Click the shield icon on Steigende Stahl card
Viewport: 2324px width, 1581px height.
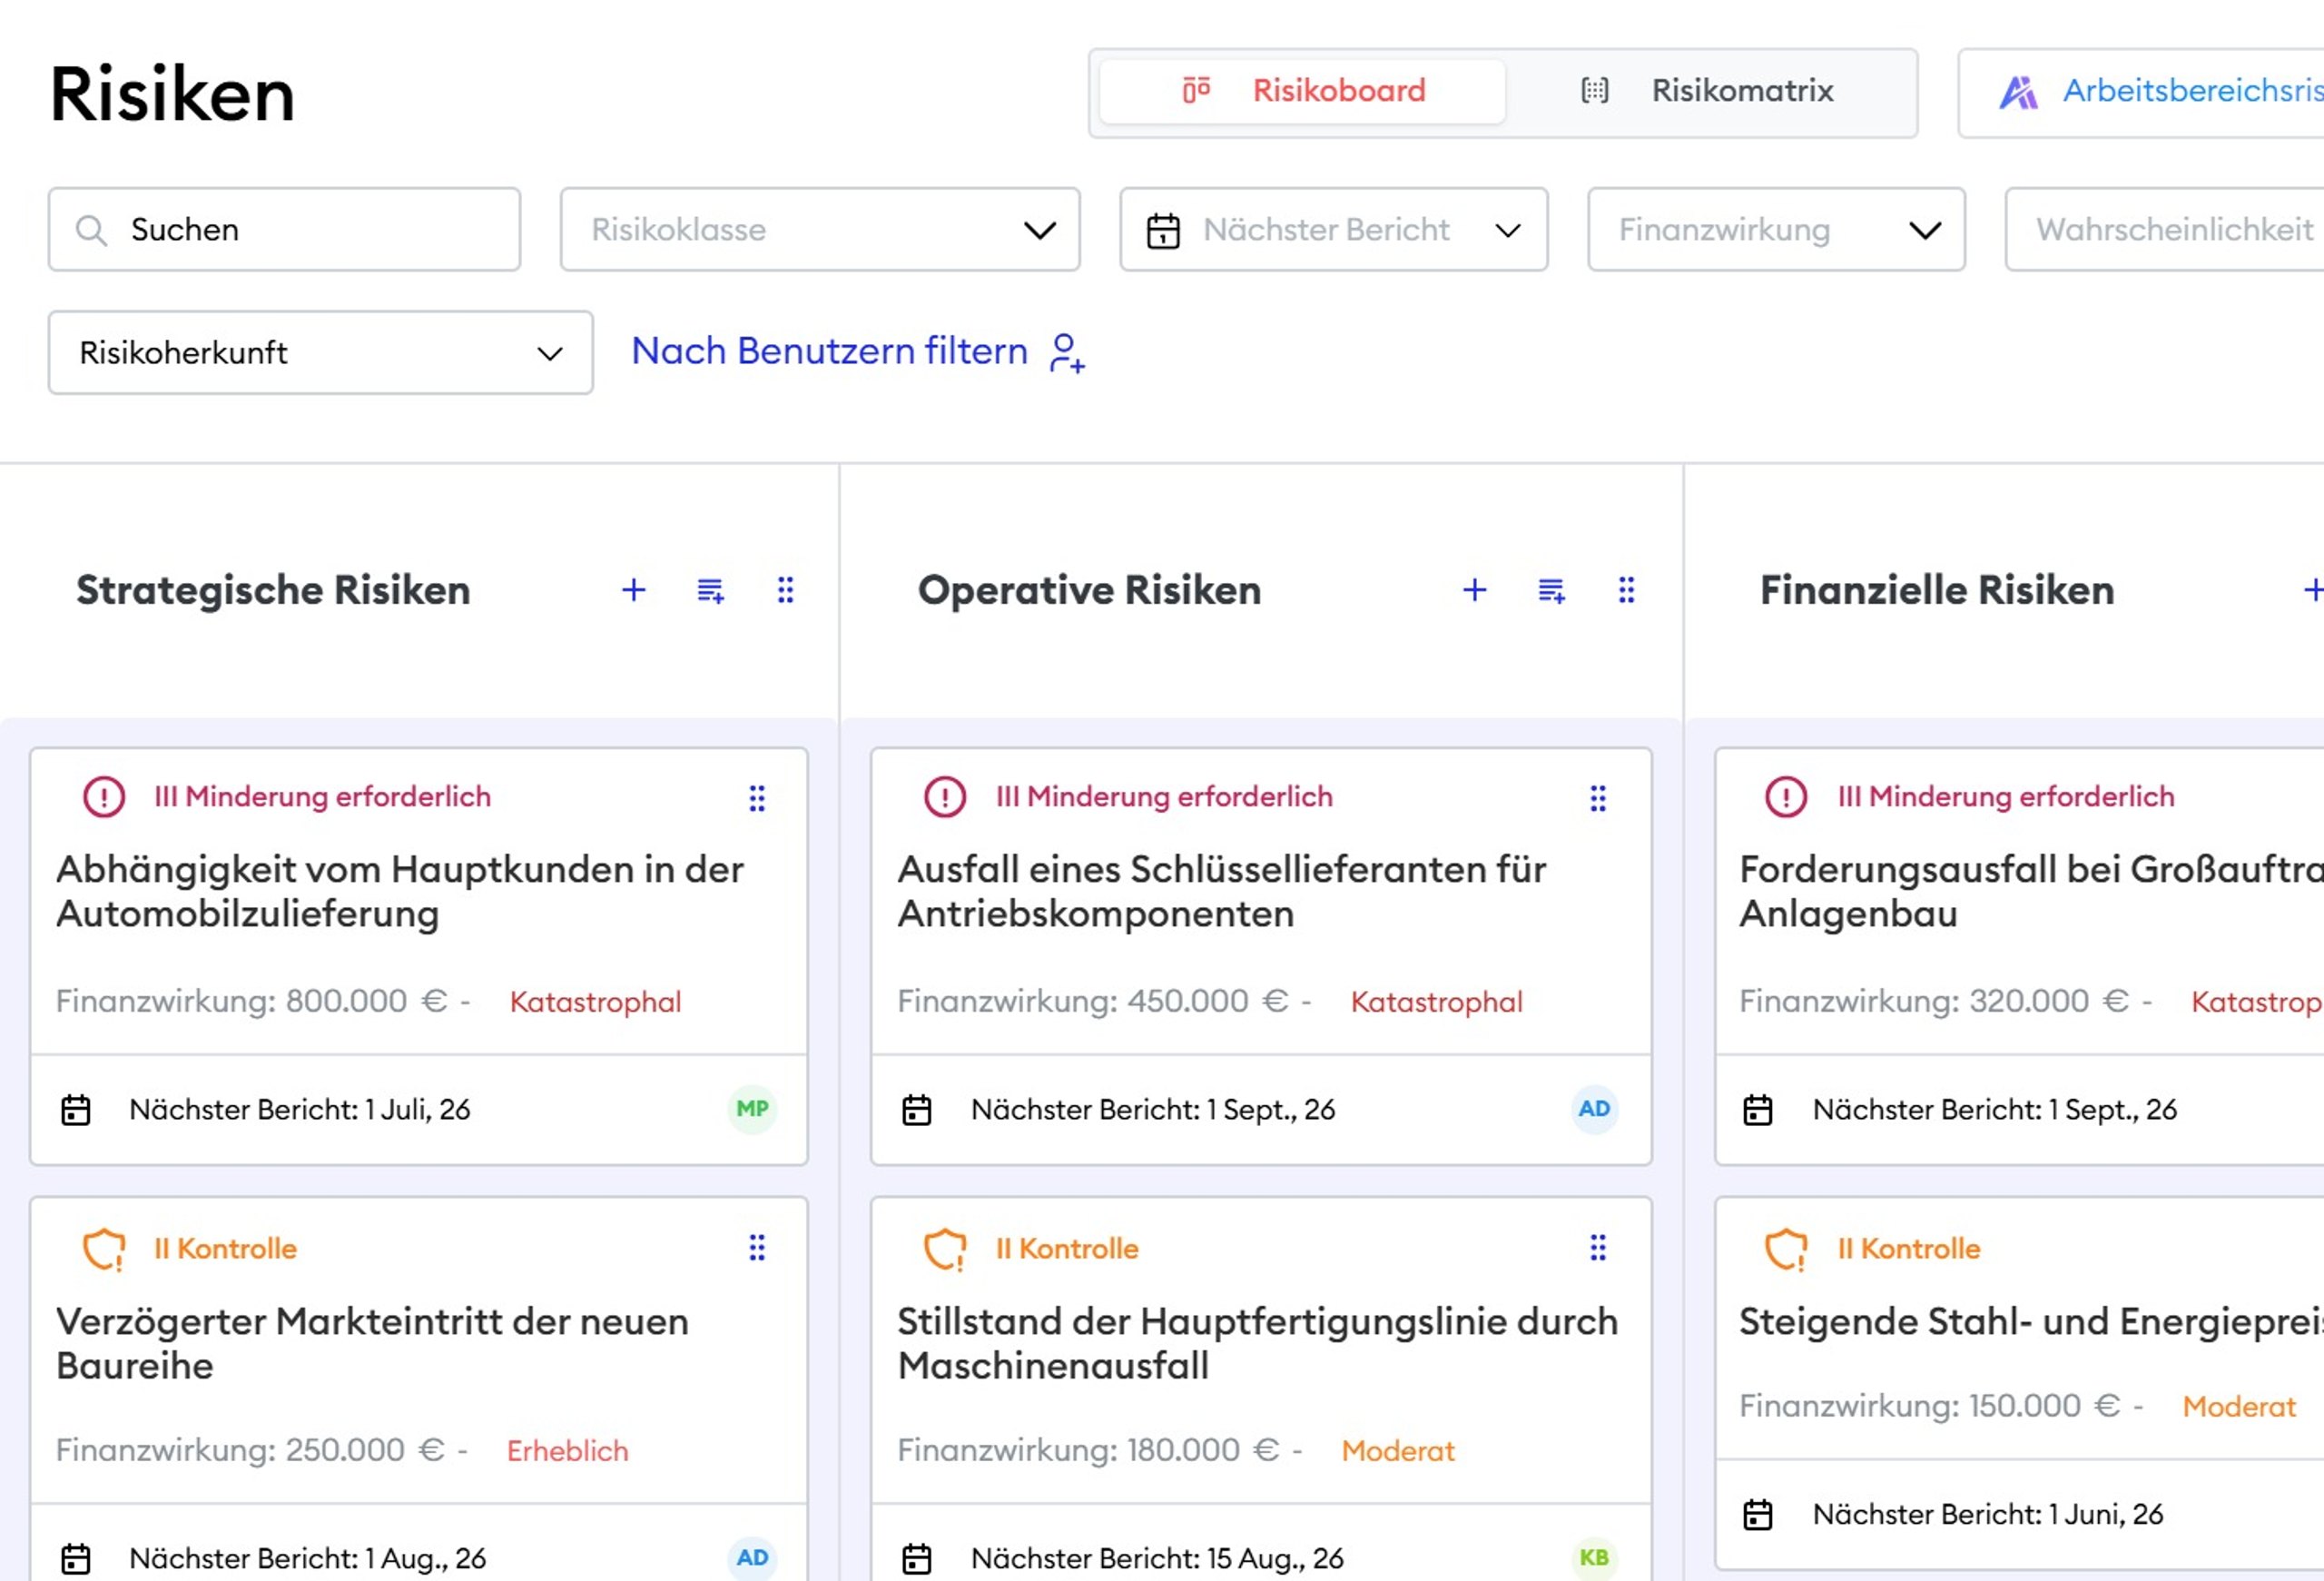tap(1786, 1249)
